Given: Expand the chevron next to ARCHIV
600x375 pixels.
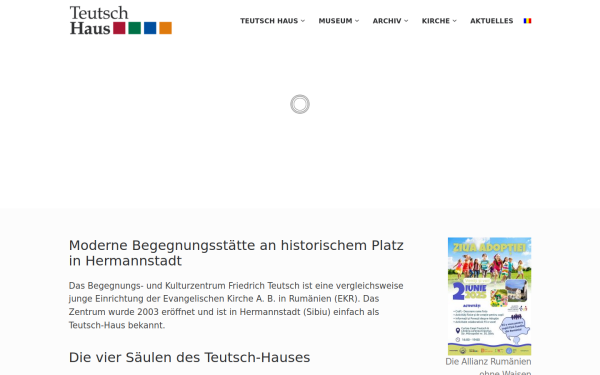Looking at the screenshot, I should click(x=406, y=21).
